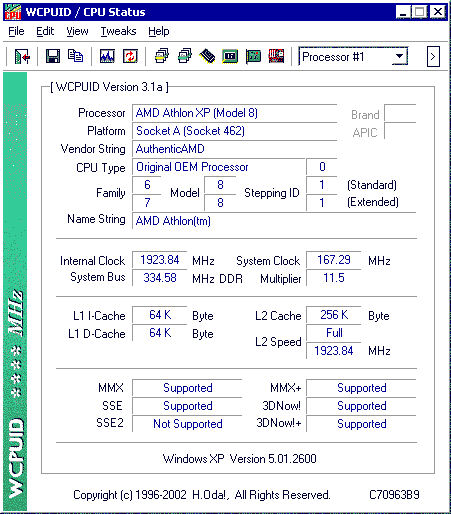This screenshot has width=451, height=514.
Task: Open the Tweaks menu
Action: (118, 31)
